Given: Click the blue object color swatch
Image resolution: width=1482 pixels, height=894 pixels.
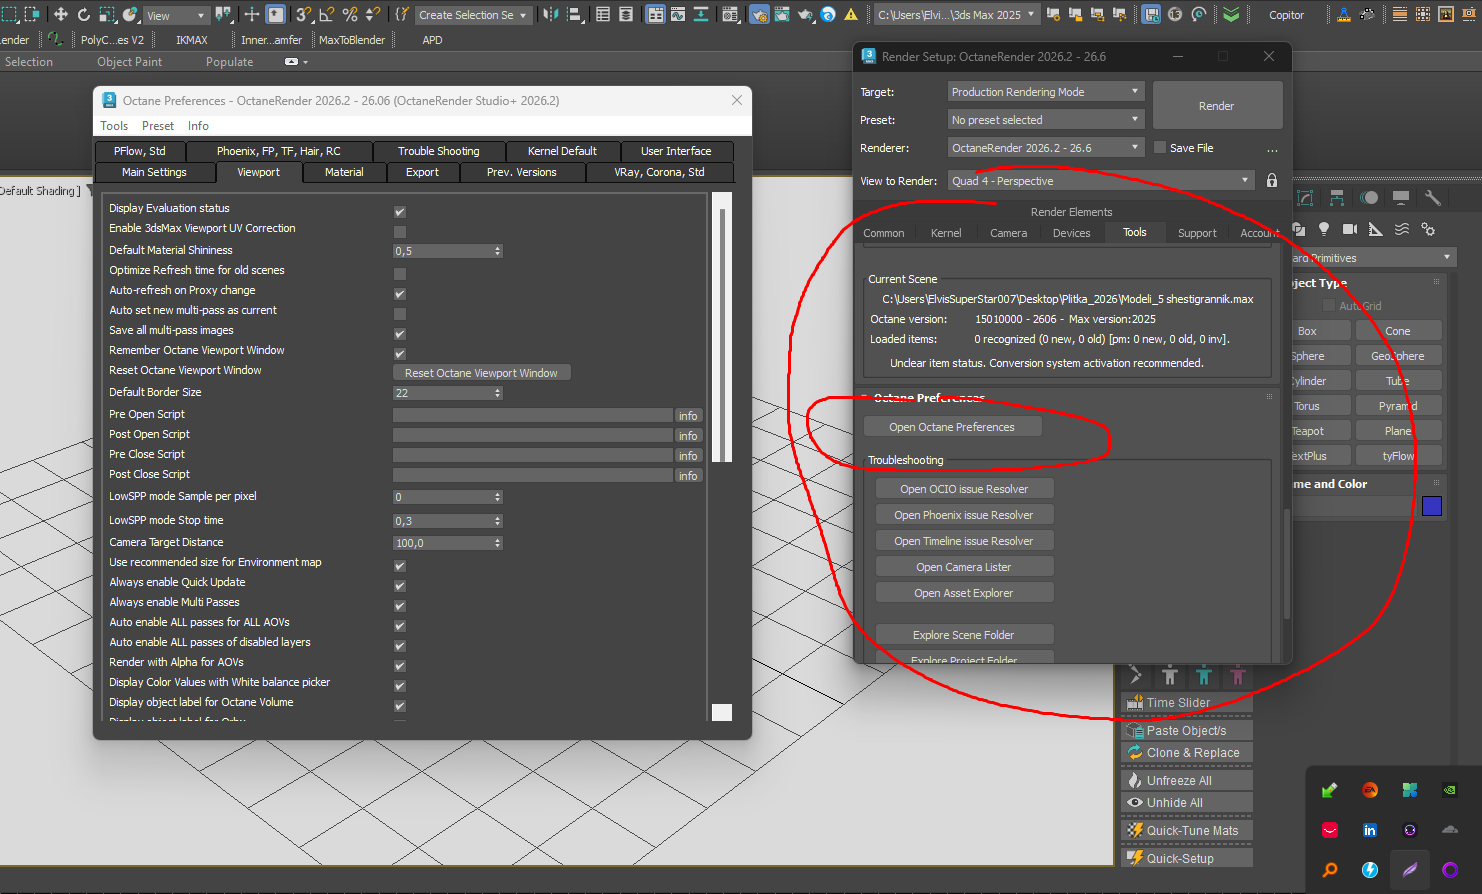Looking at the screenshot, I should (1432, 506).
